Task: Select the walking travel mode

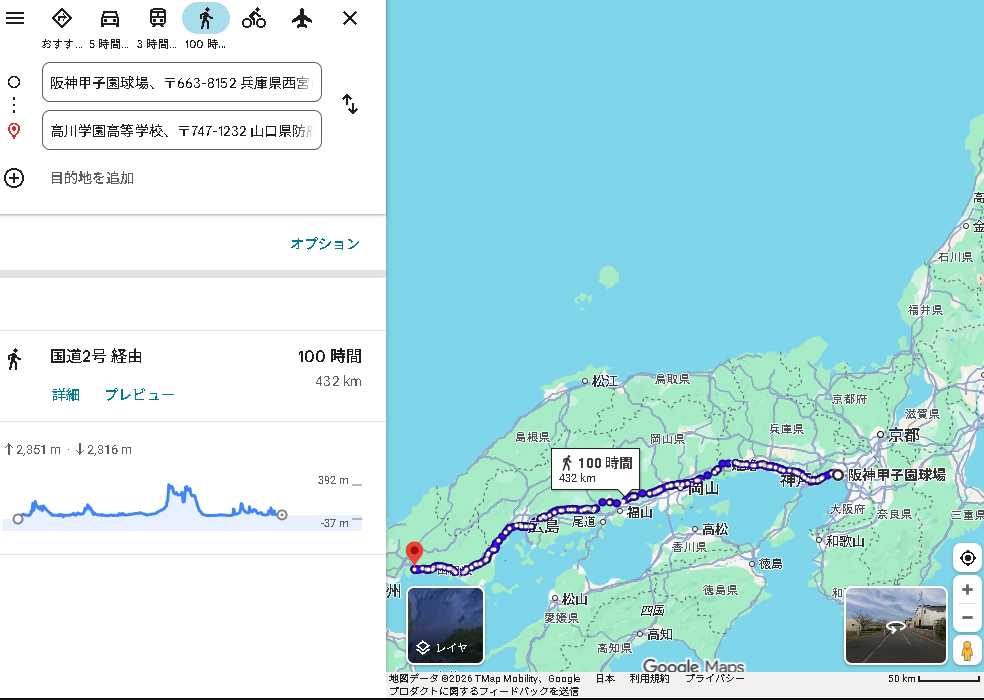Action: click(206, 18)
